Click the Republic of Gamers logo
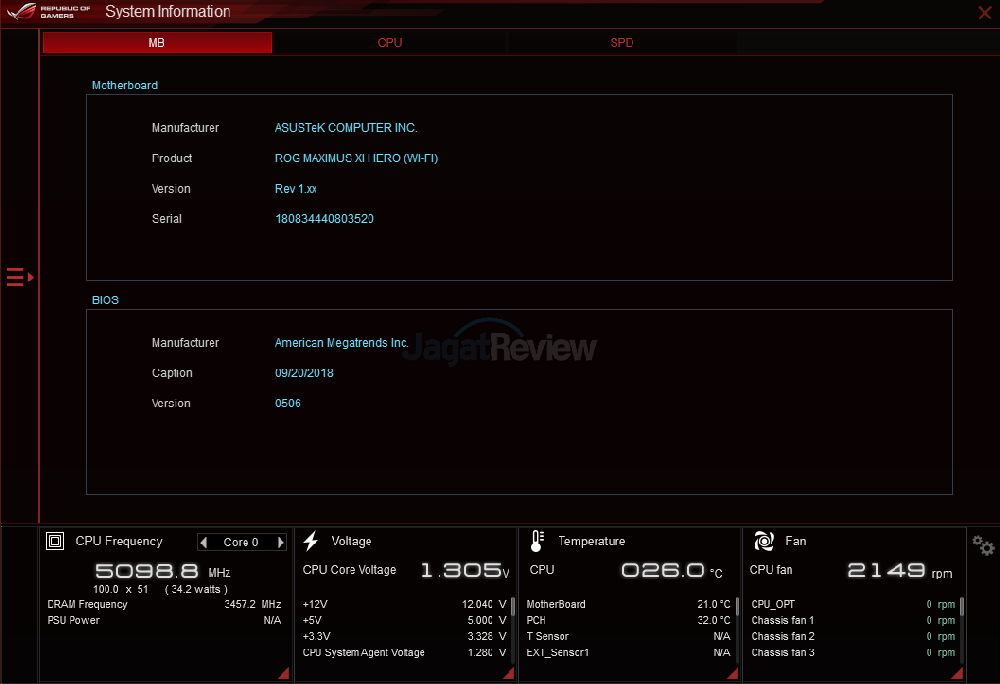The image size is (1000, 684). [49, 12]
